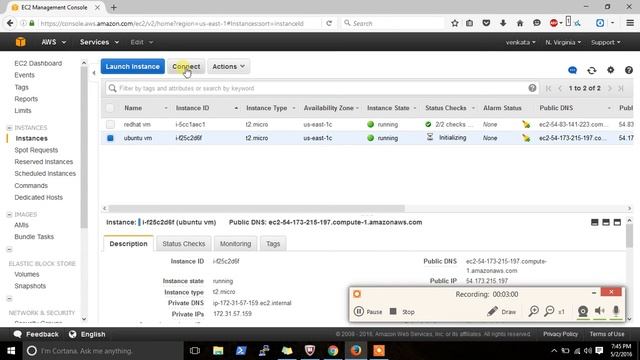
Task: Stop the screen recording
Action: (x=402, y=311)
